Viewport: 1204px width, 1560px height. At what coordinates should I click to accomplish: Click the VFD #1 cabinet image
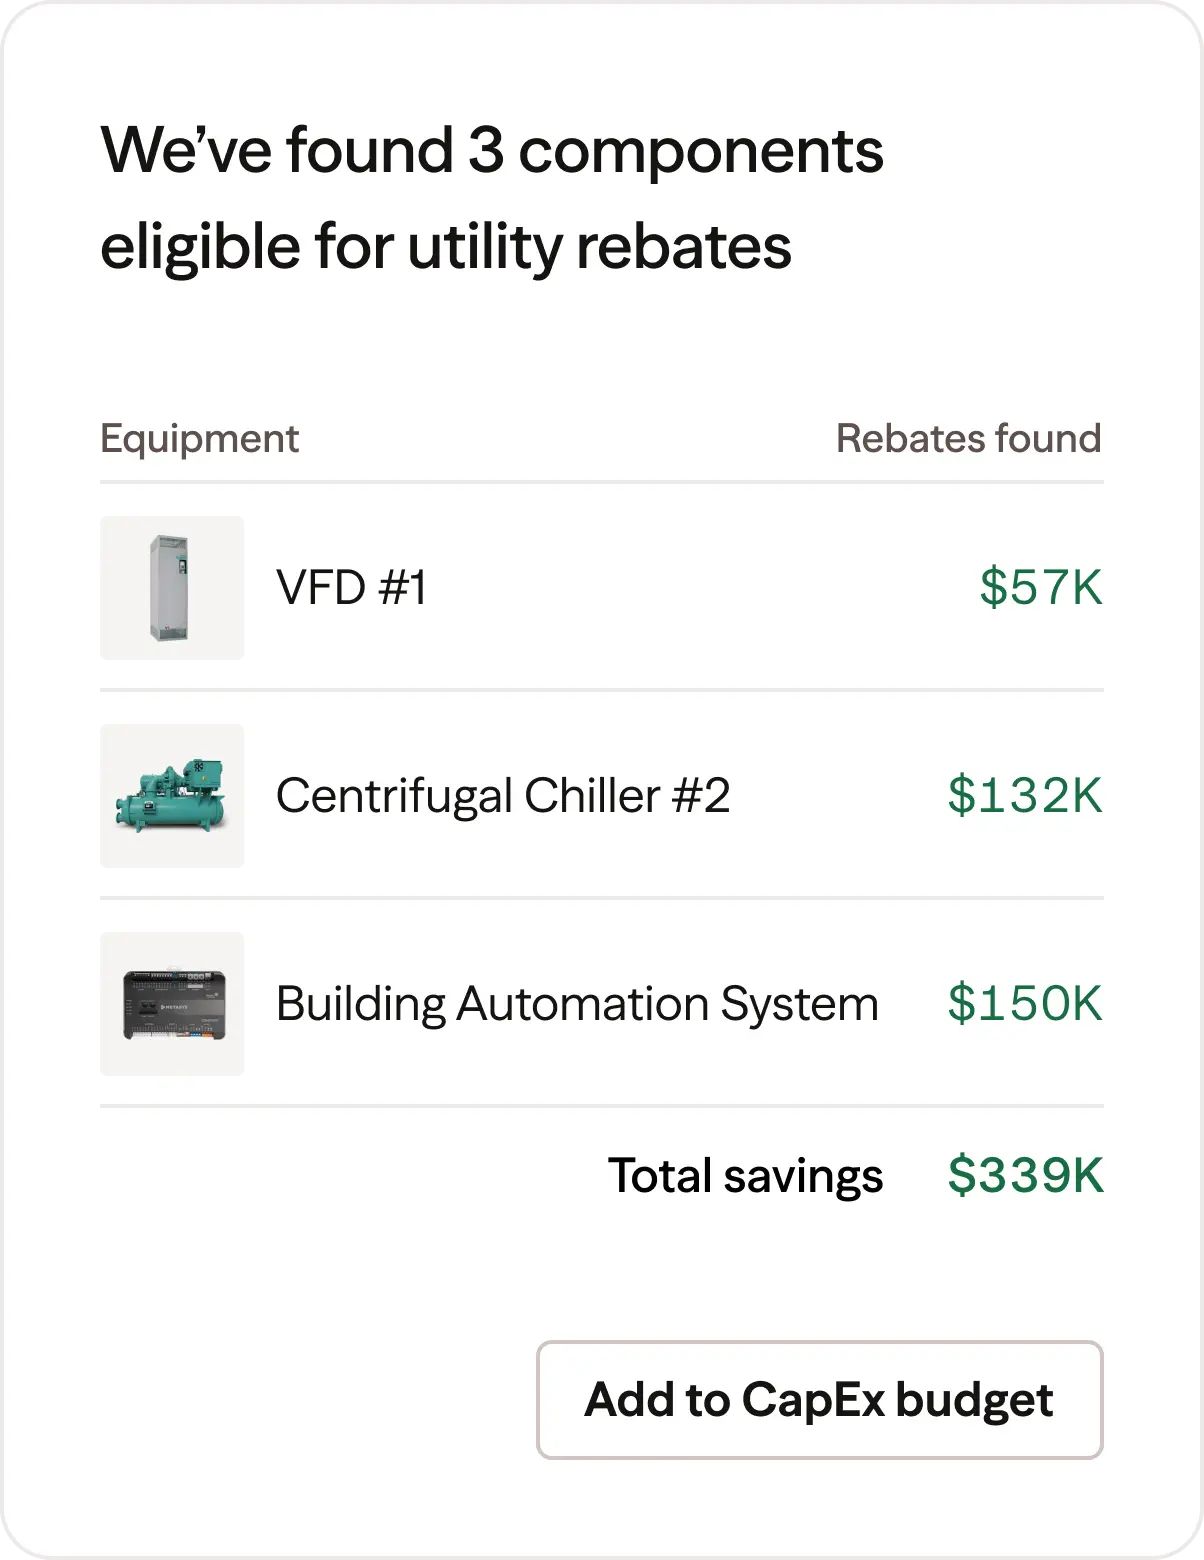click(172, 588)
